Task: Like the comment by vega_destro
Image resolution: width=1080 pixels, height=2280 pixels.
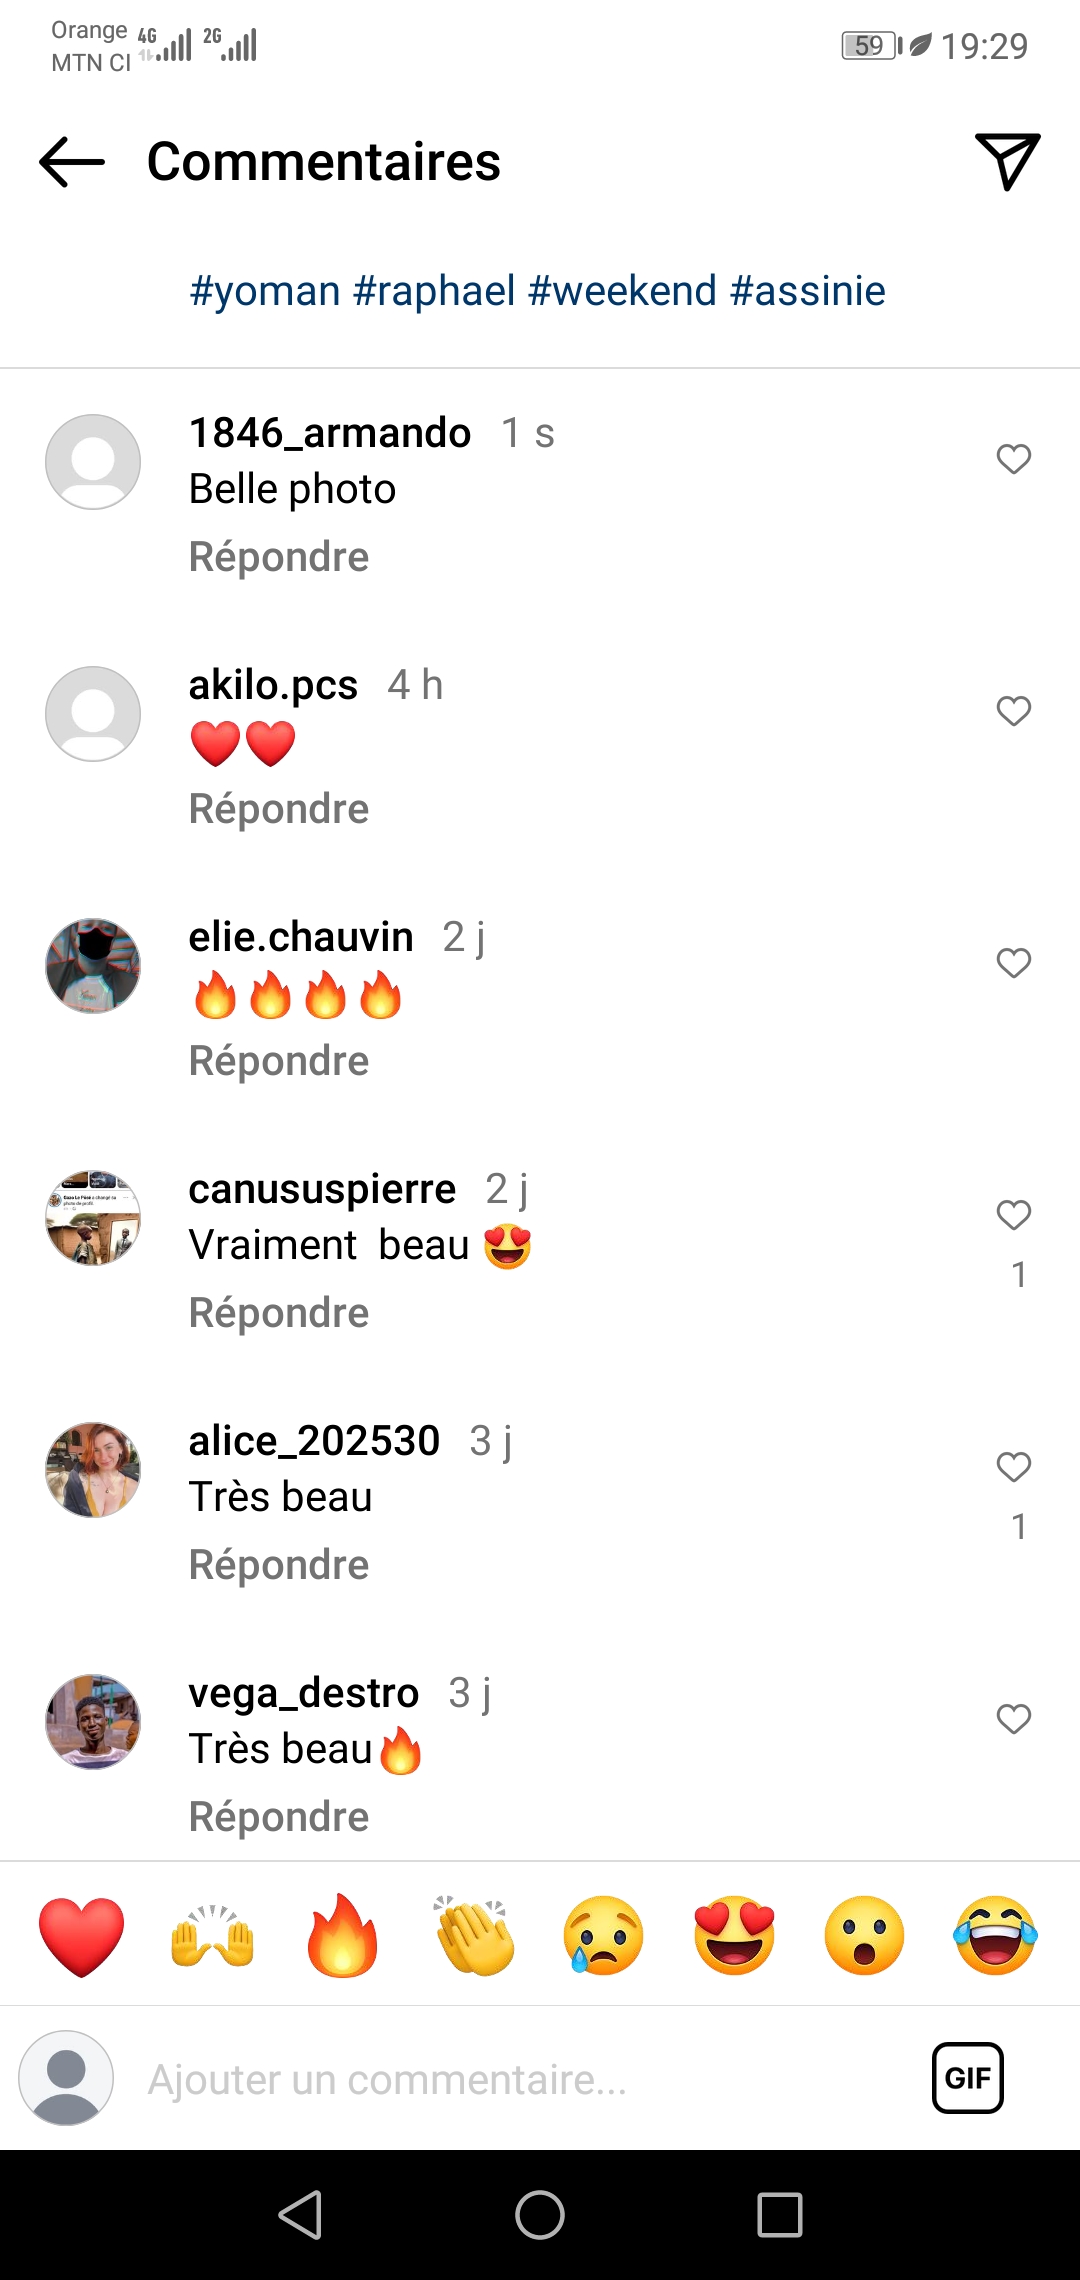Action: point(1014,1719)
